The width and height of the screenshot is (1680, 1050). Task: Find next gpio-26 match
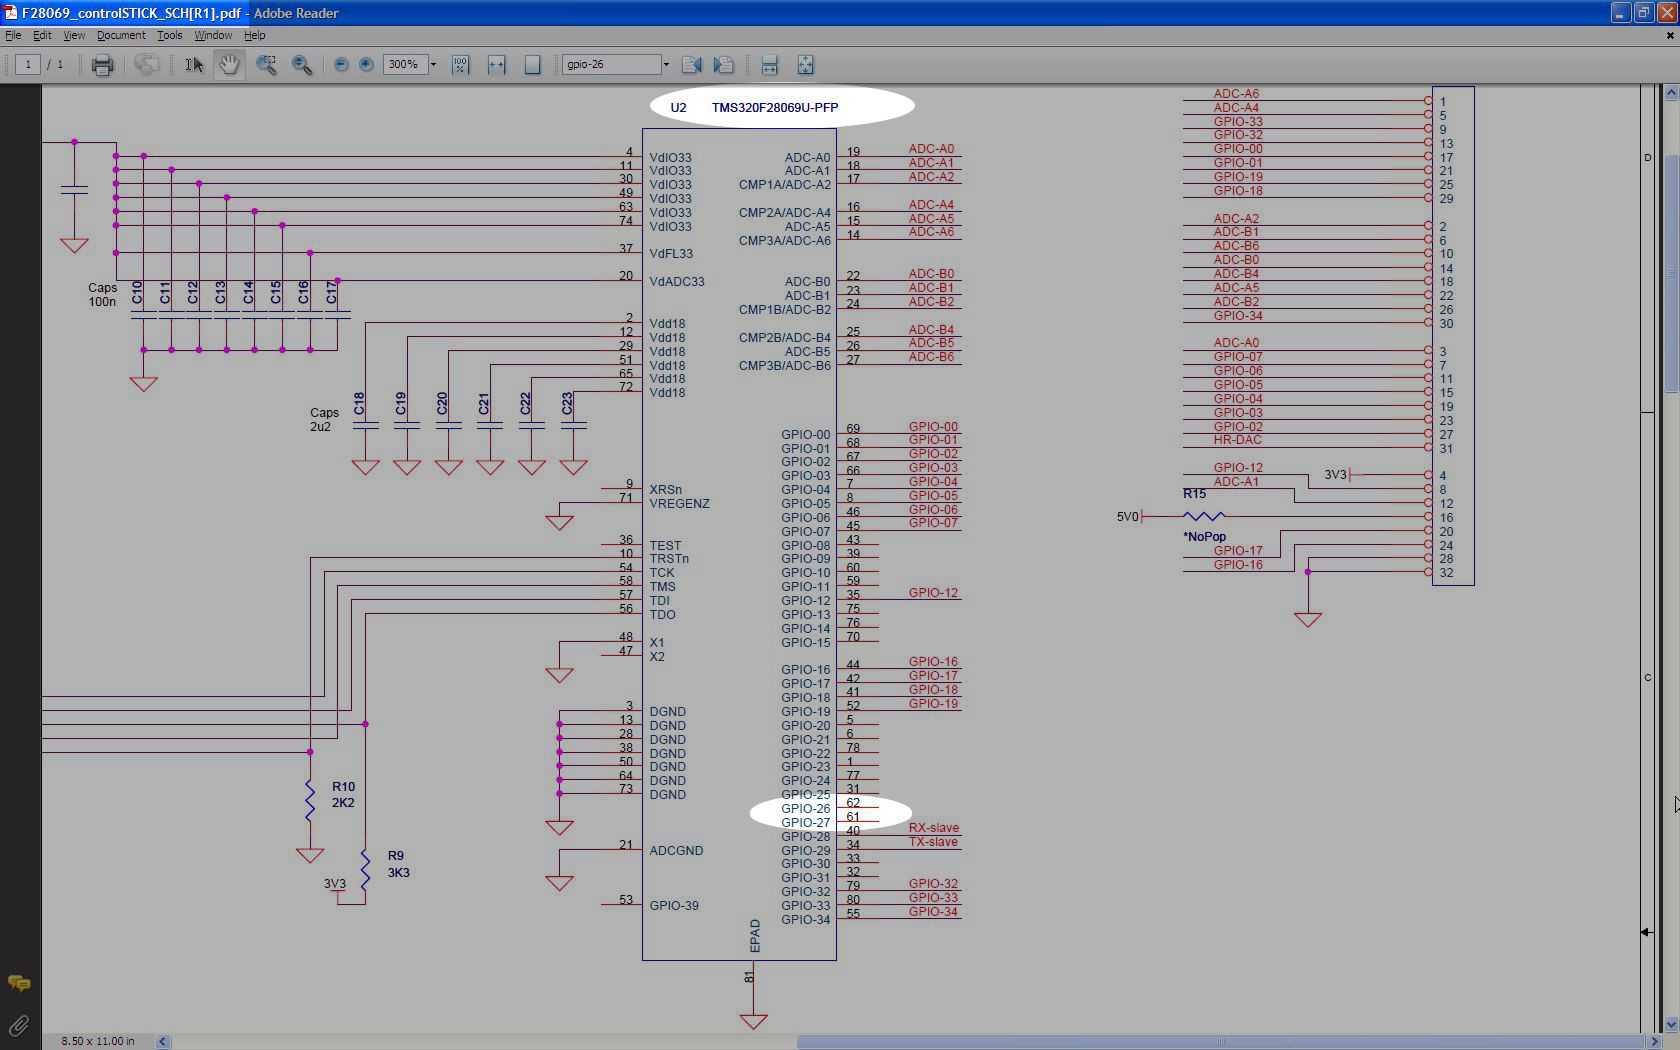(x=724, y=65)
